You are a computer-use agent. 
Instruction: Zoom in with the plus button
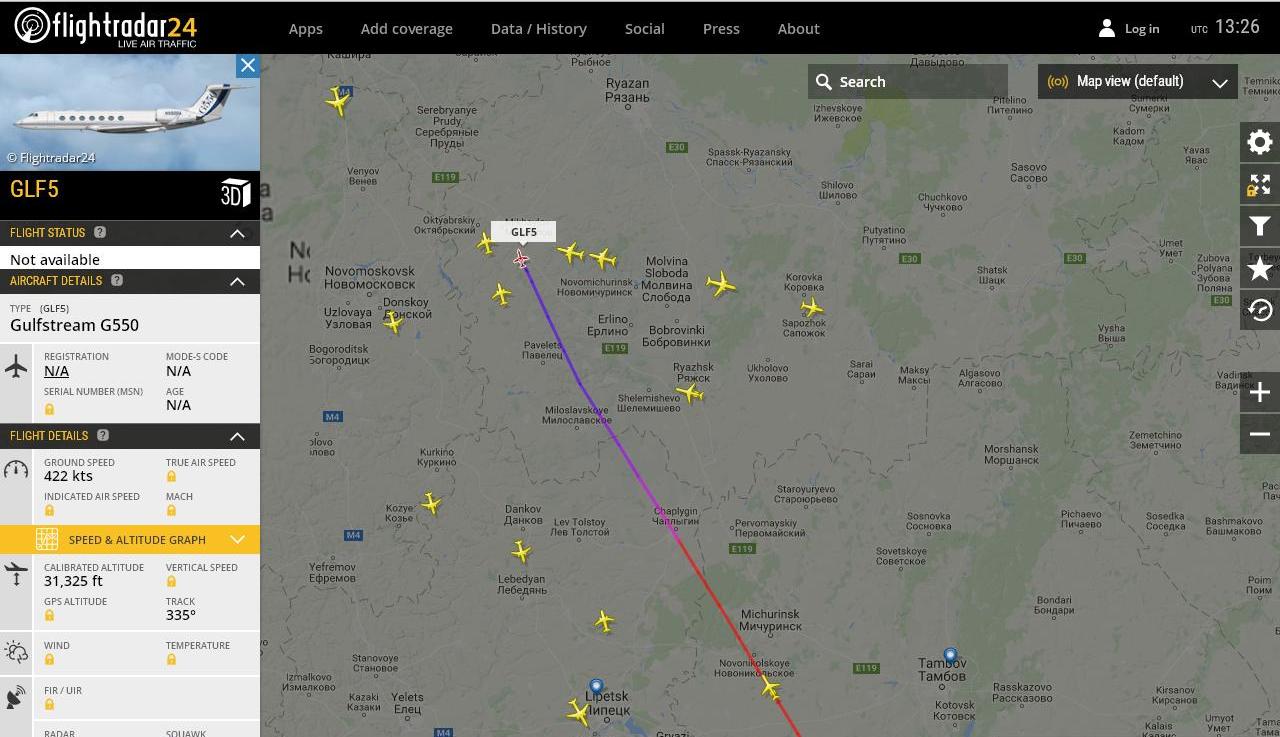pyautogui.click(x=1260, y=393)
